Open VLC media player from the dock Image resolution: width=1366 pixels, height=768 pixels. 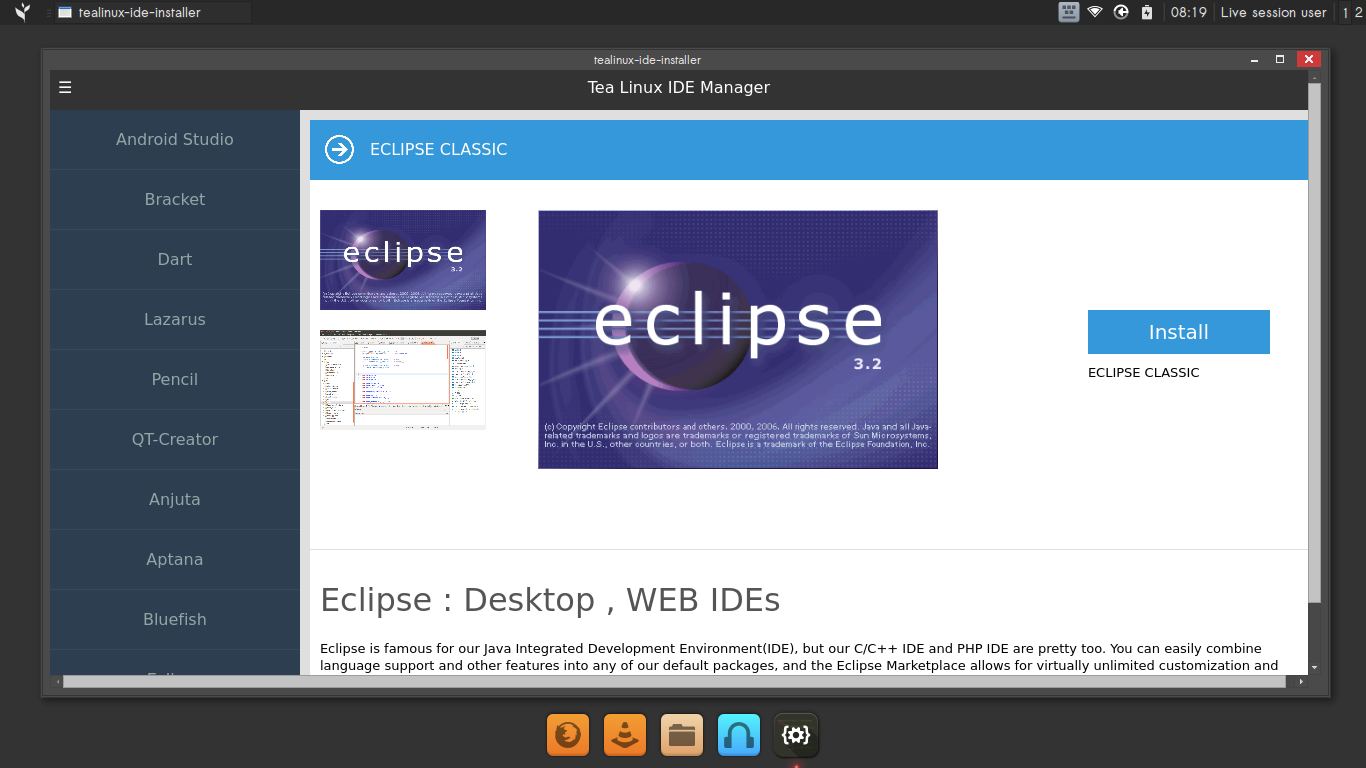pos(625,735)
